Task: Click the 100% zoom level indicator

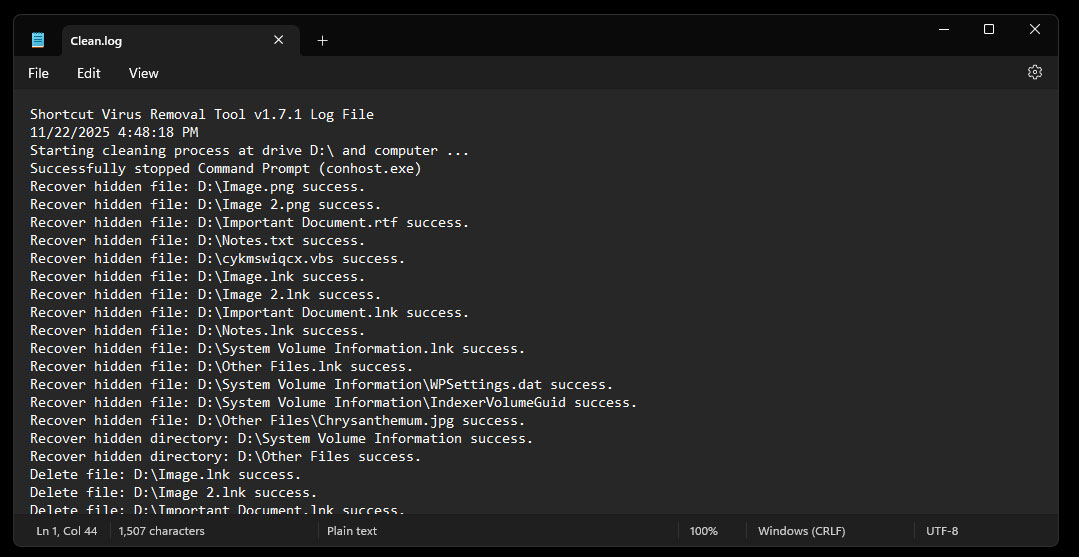Action: click(x=703, y=531)
